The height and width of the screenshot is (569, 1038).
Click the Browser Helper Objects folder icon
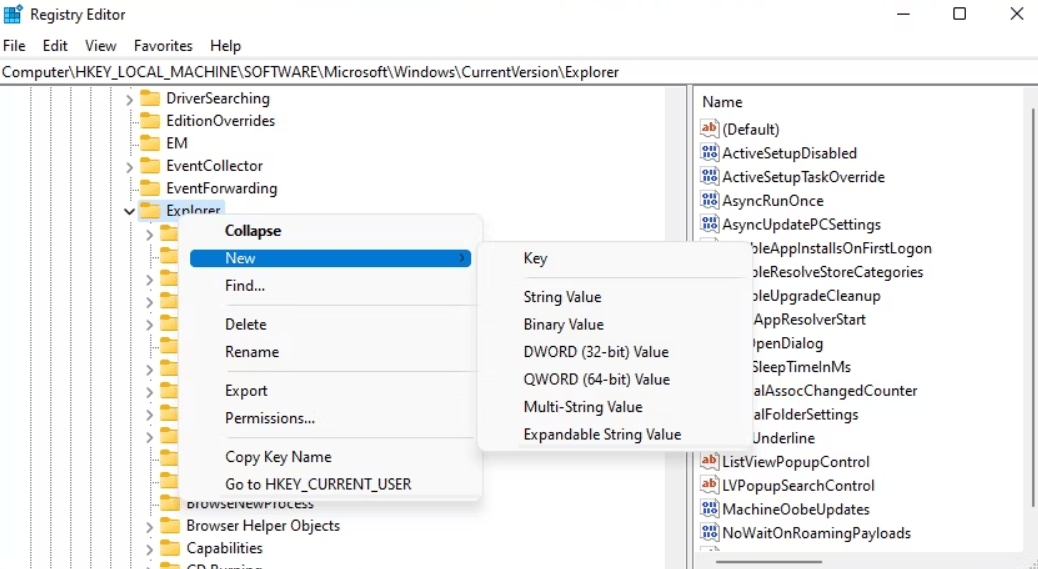pos(170,525)
